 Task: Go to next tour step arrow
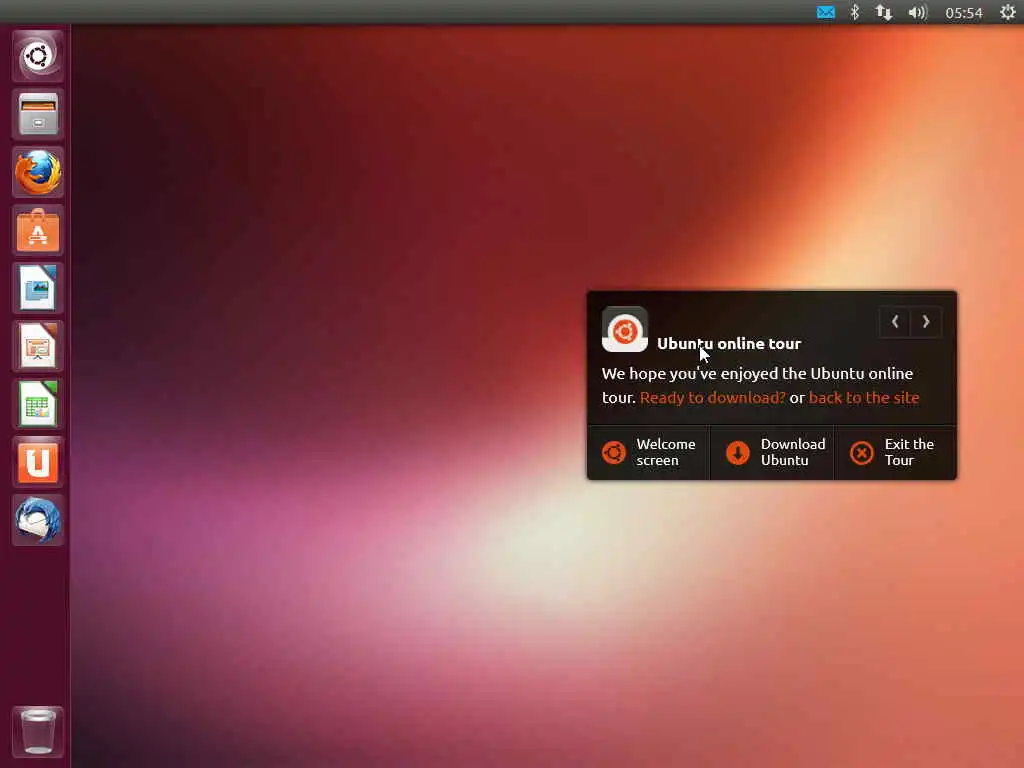click(925, 321)
